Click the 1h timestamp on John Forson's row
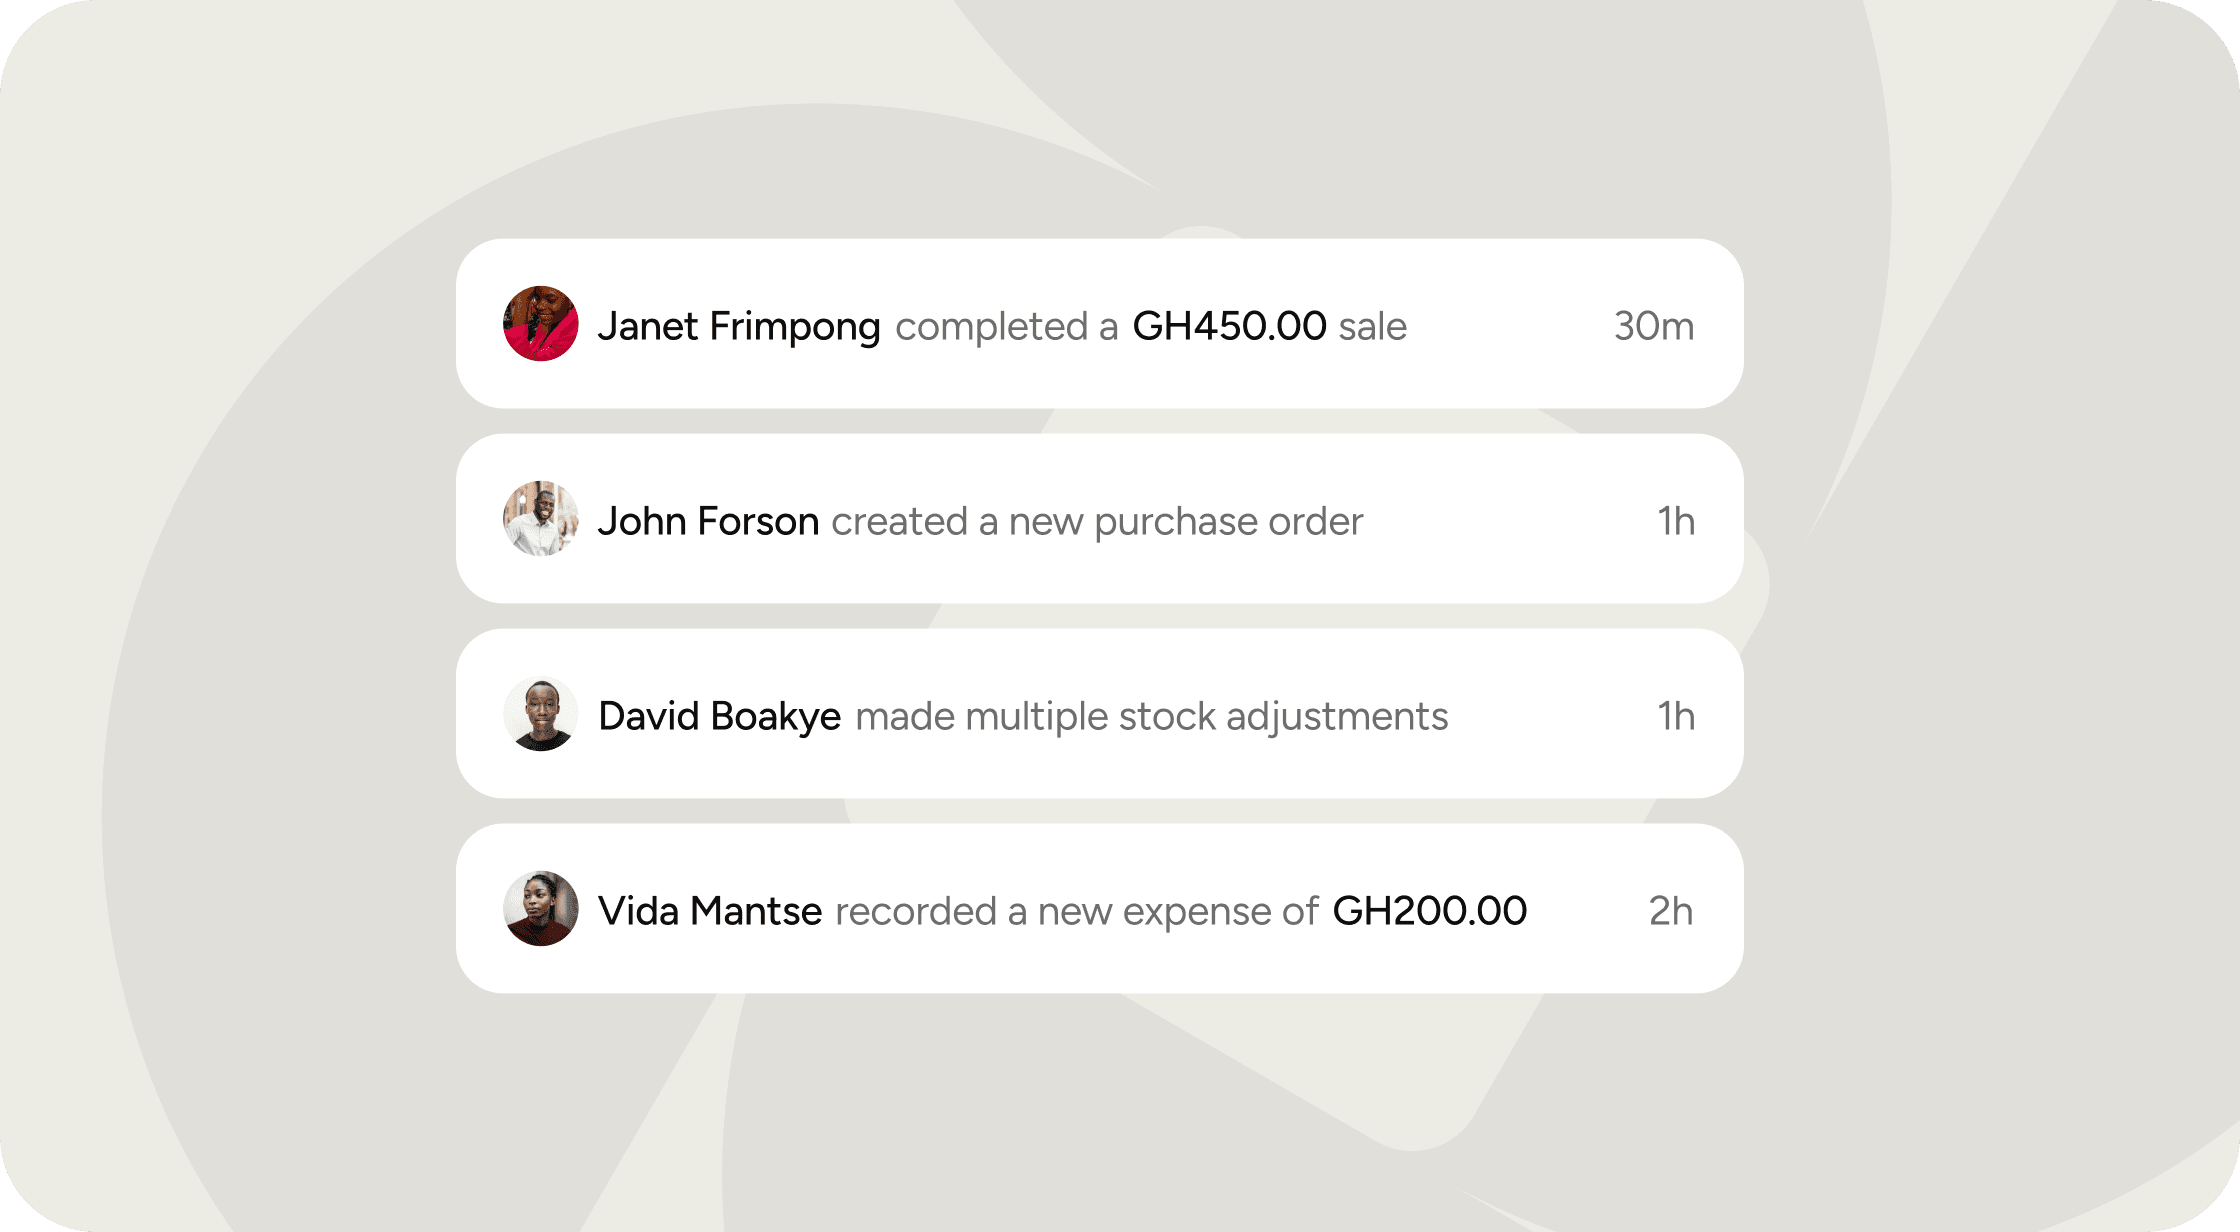 click(1676, 521)
